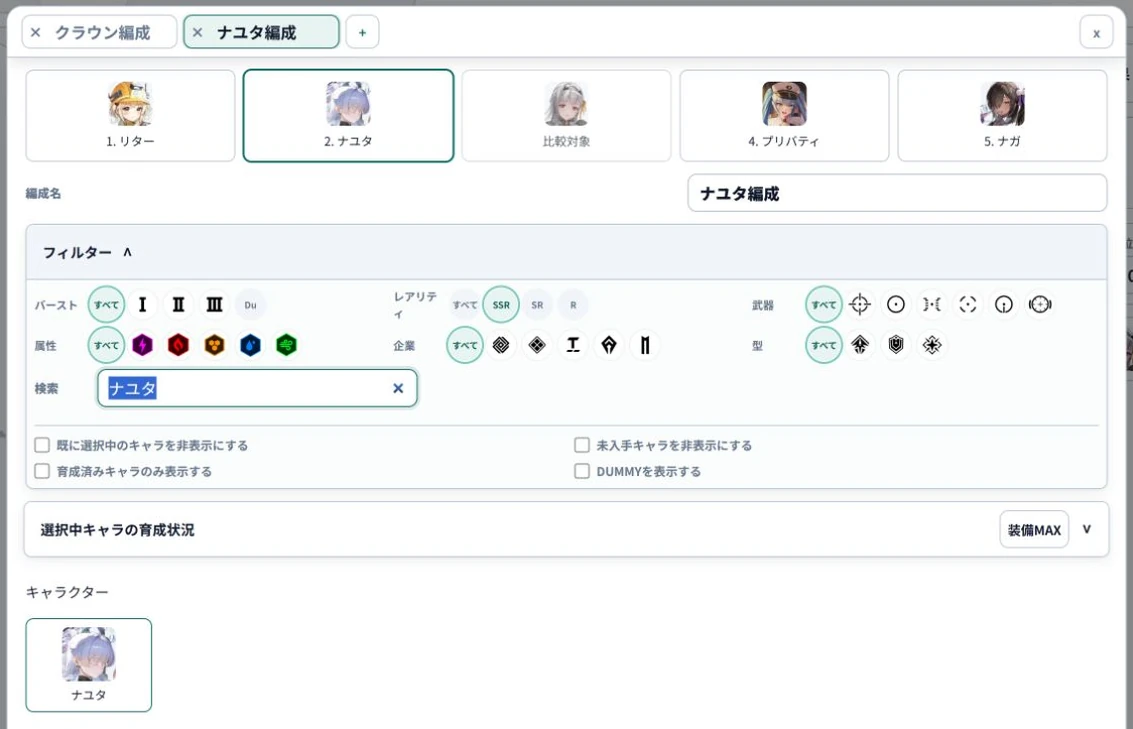This screenshot has width=1133, height=729.
Task: Filter by orange iron attribute
Action: point(215,345)
